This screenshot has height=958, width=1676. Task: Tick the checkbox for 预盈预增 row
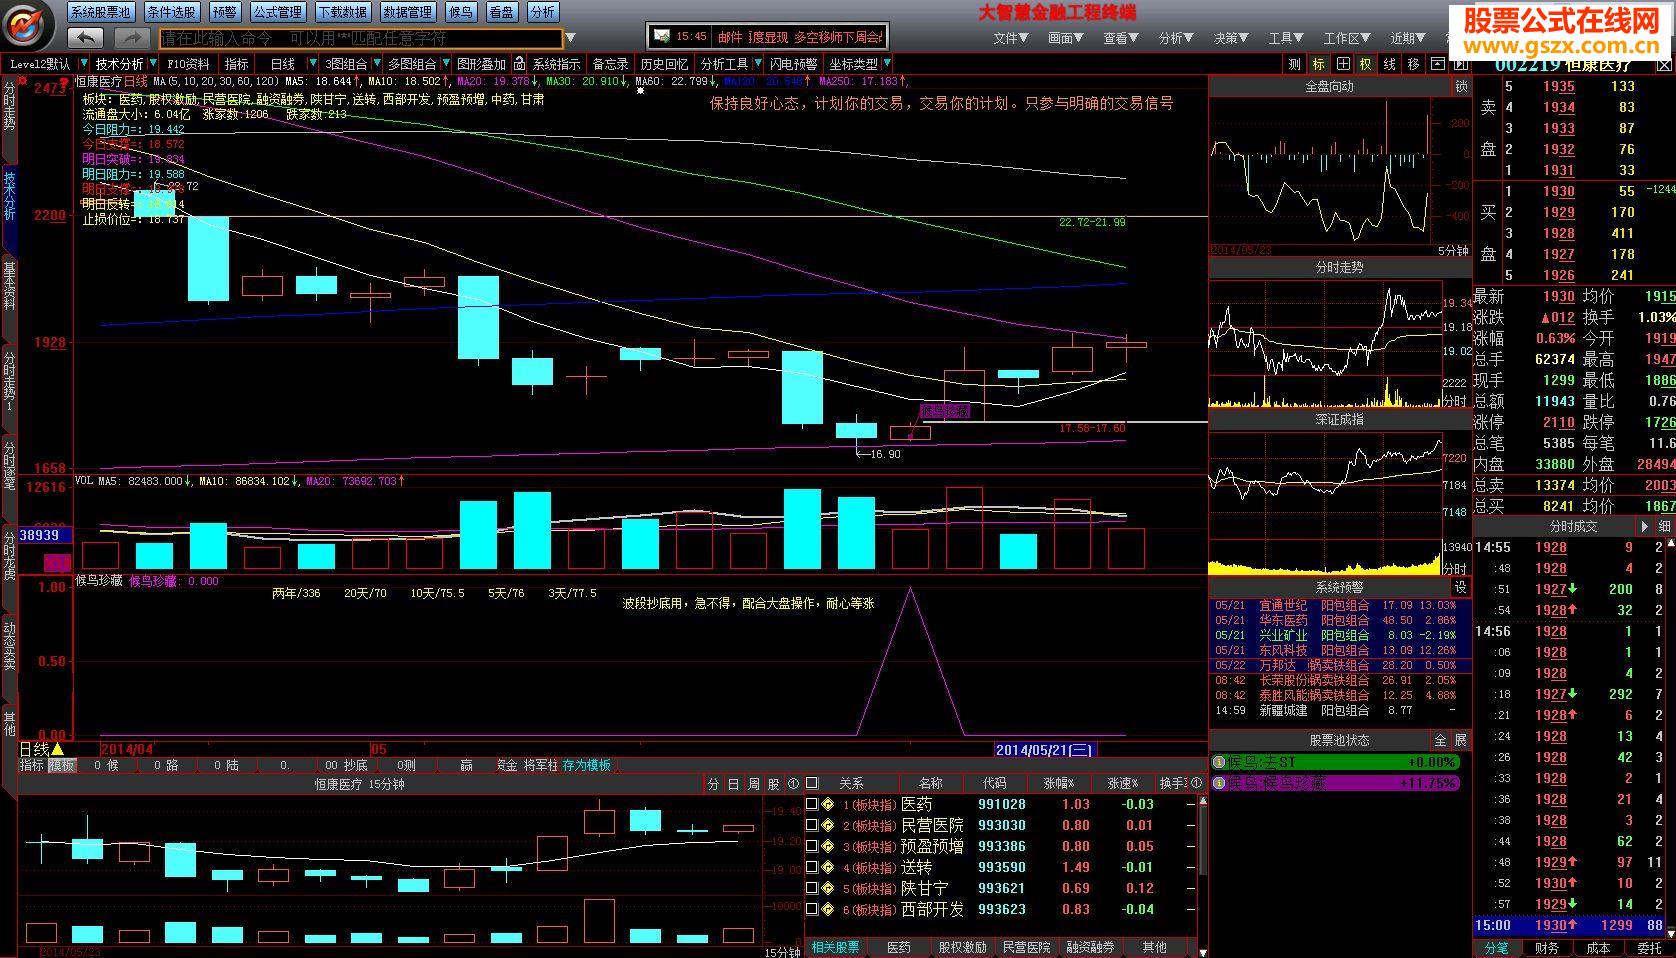click(x=812, y=846)
